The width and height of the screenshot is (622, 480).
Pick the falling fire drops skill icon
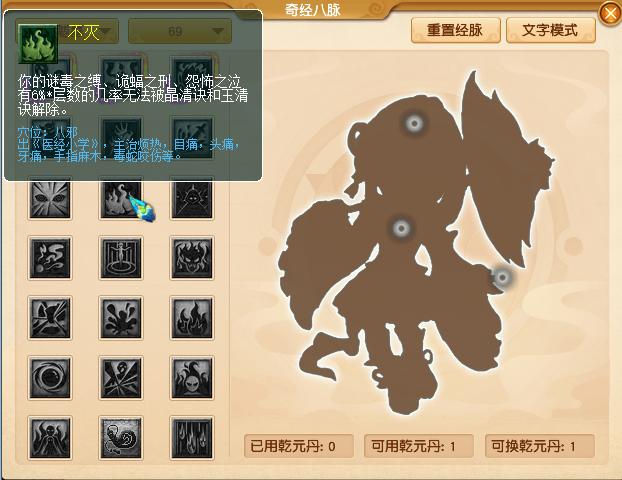pyautogui.click(x=192, y=438)
